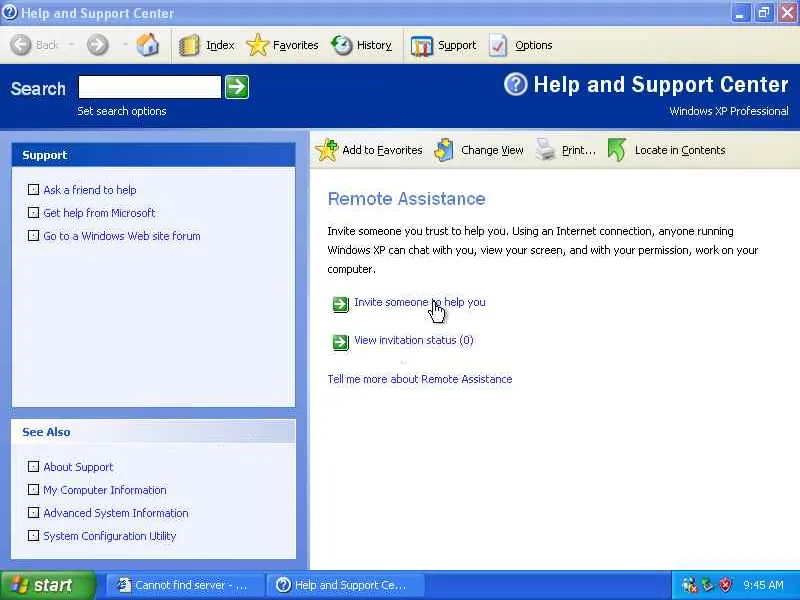This screenshot has width=800, height=600.
Task: Click the Back arrow icon
Action: (21, 45)
